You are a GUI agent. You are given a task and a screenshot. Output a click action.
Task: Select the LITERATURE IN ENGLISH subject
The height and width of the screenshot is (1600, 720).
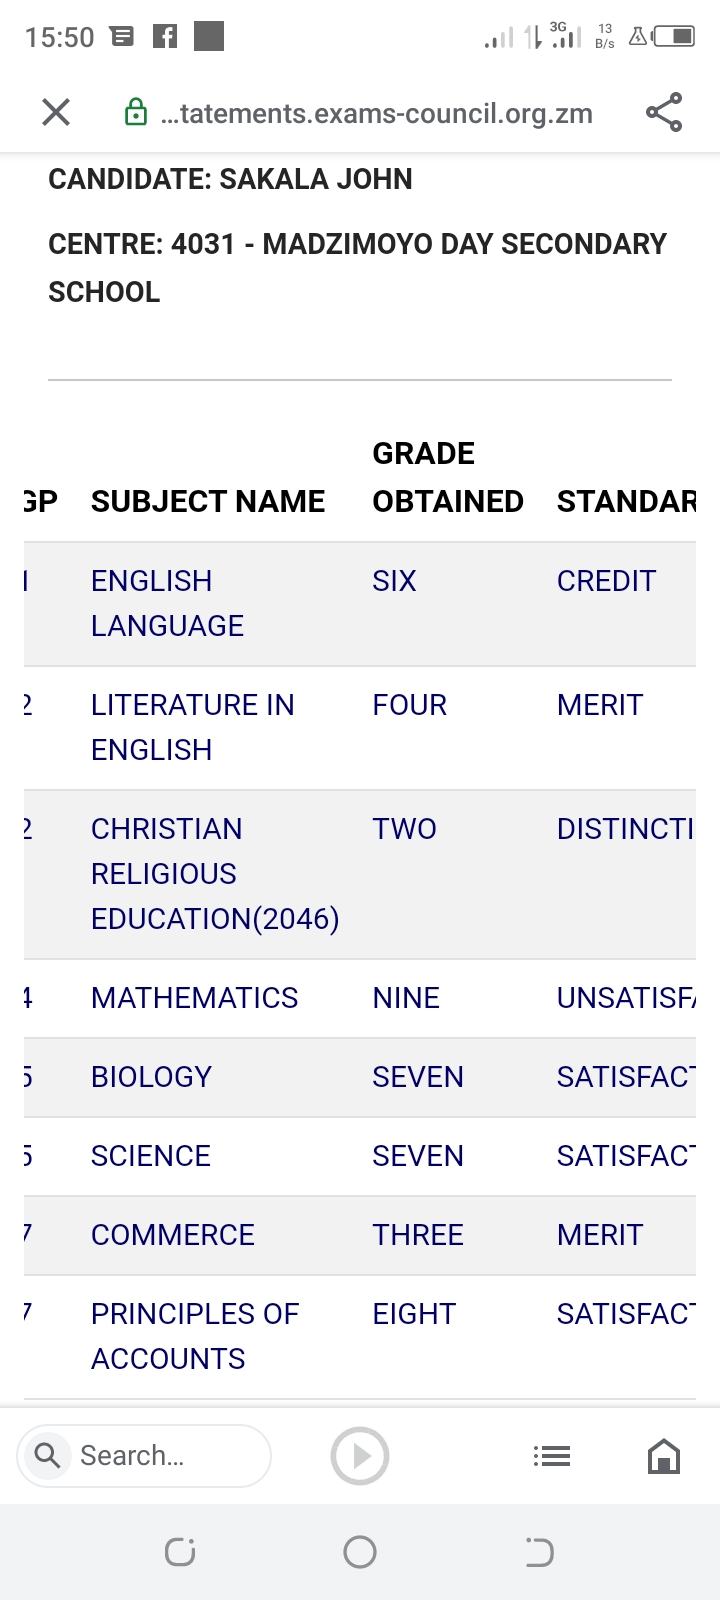192,727
